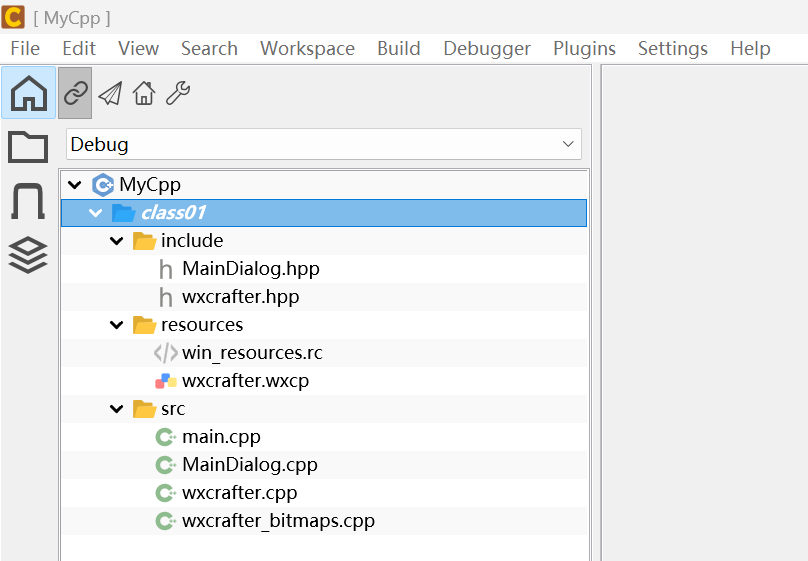Open the tabs sidebar icon below folder
The width and height of the screenshot is (808, 561).
pos(28,201)
